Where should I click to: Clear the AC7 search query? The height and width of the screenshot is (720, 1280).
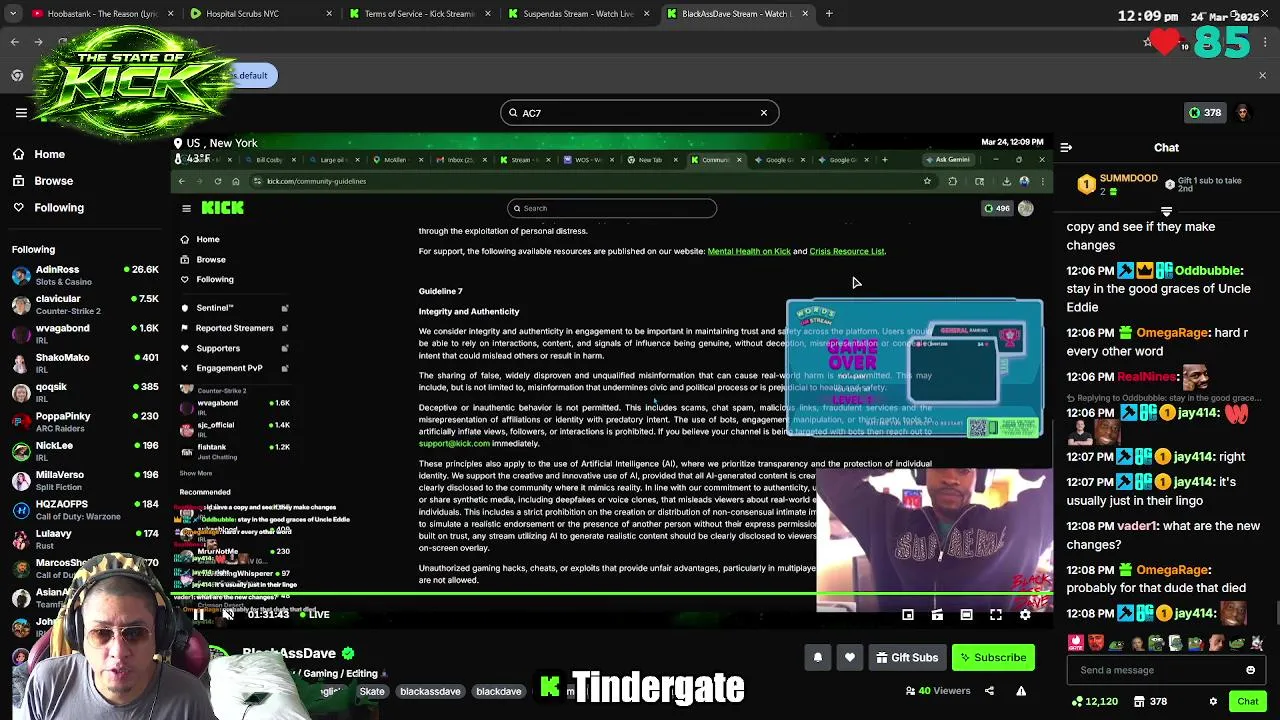(x=764, y=113)
